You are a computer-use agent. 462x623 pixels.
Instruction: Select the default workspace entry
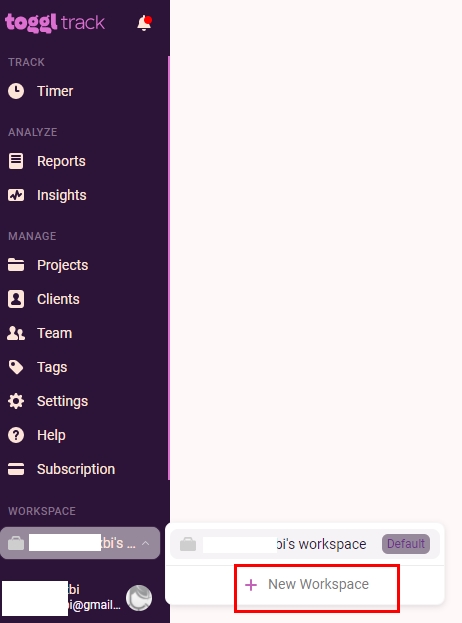point(305,544)
